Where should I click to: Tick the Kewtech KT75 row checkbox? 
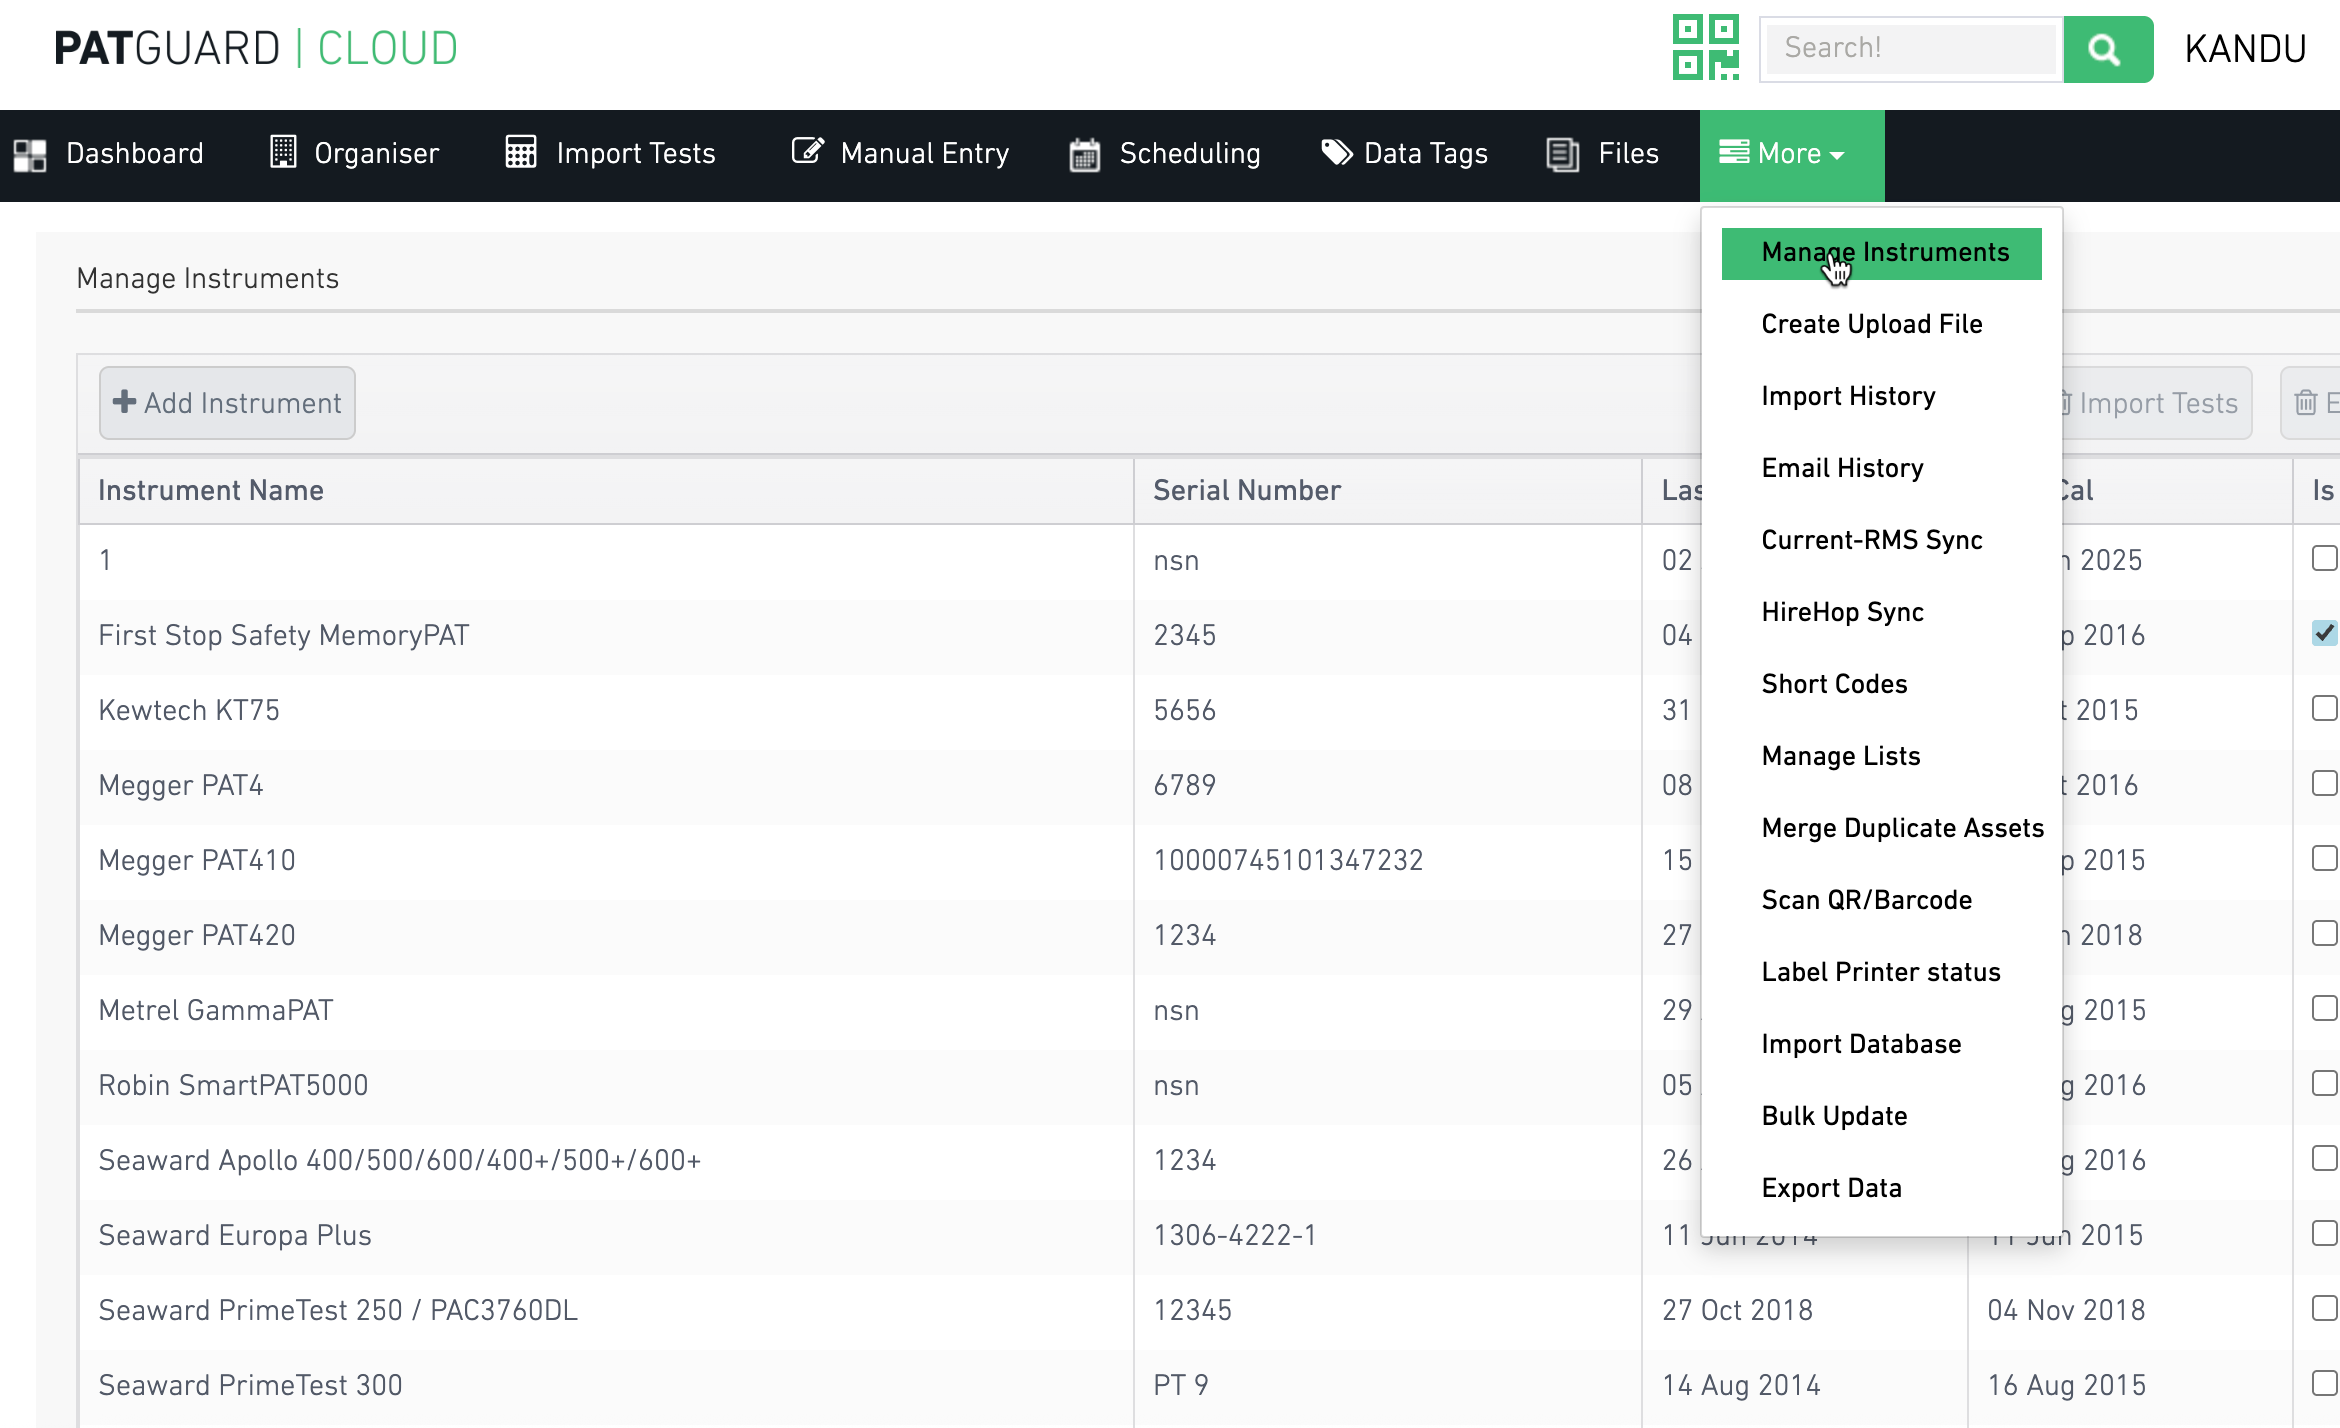(2324, 708)
